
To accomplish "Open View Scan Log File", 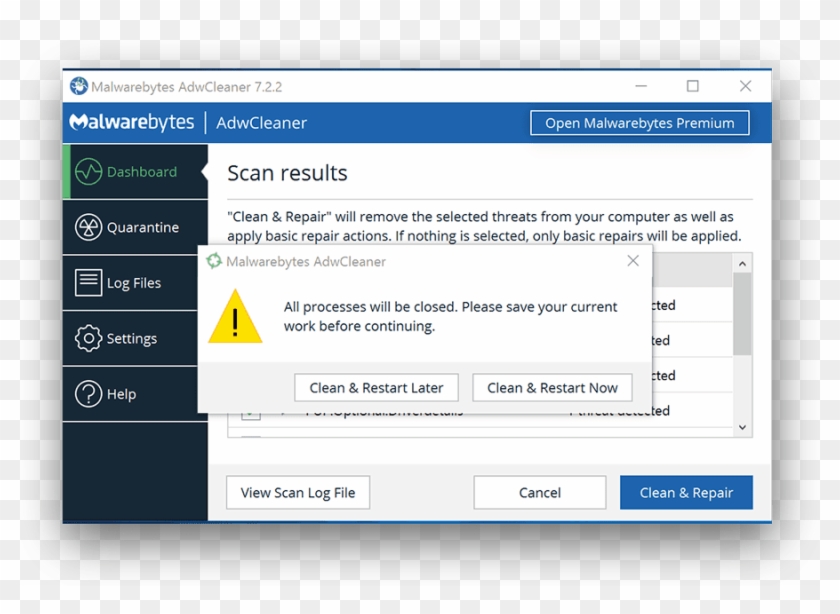I will coord(298,492).
